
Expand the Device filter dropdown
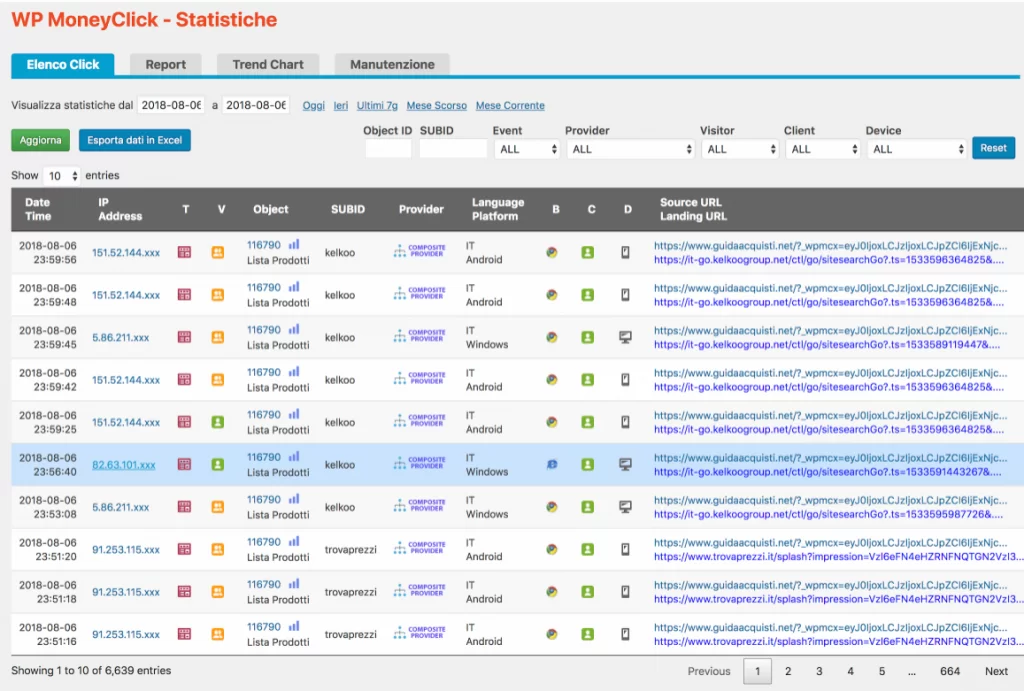tap(917, 149)
